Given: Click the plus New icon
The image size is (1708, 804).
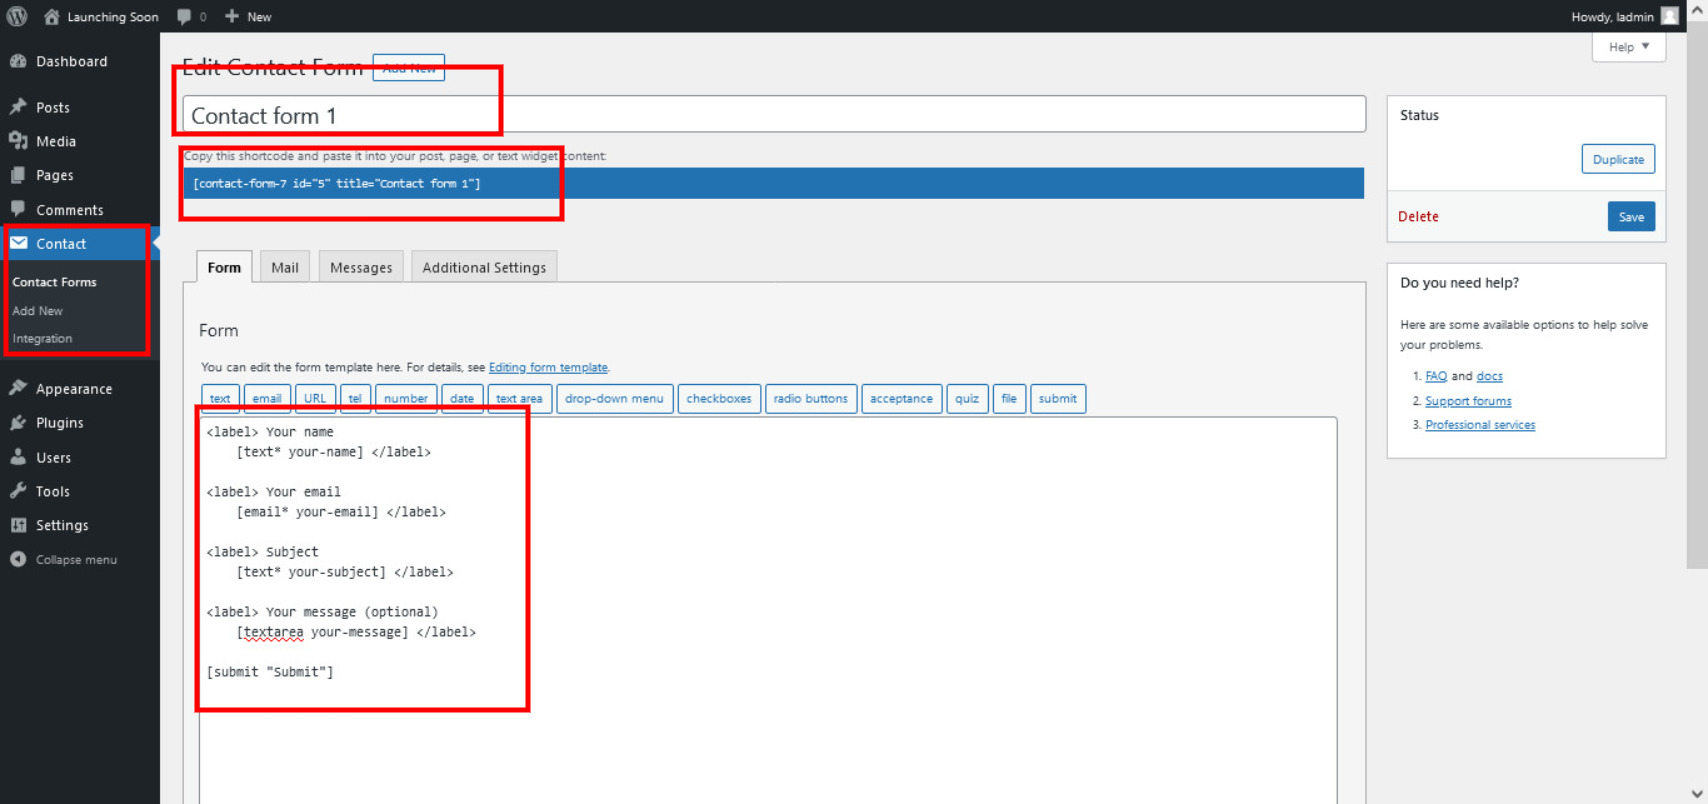Looking at the screenshot, I should point(232,16).
